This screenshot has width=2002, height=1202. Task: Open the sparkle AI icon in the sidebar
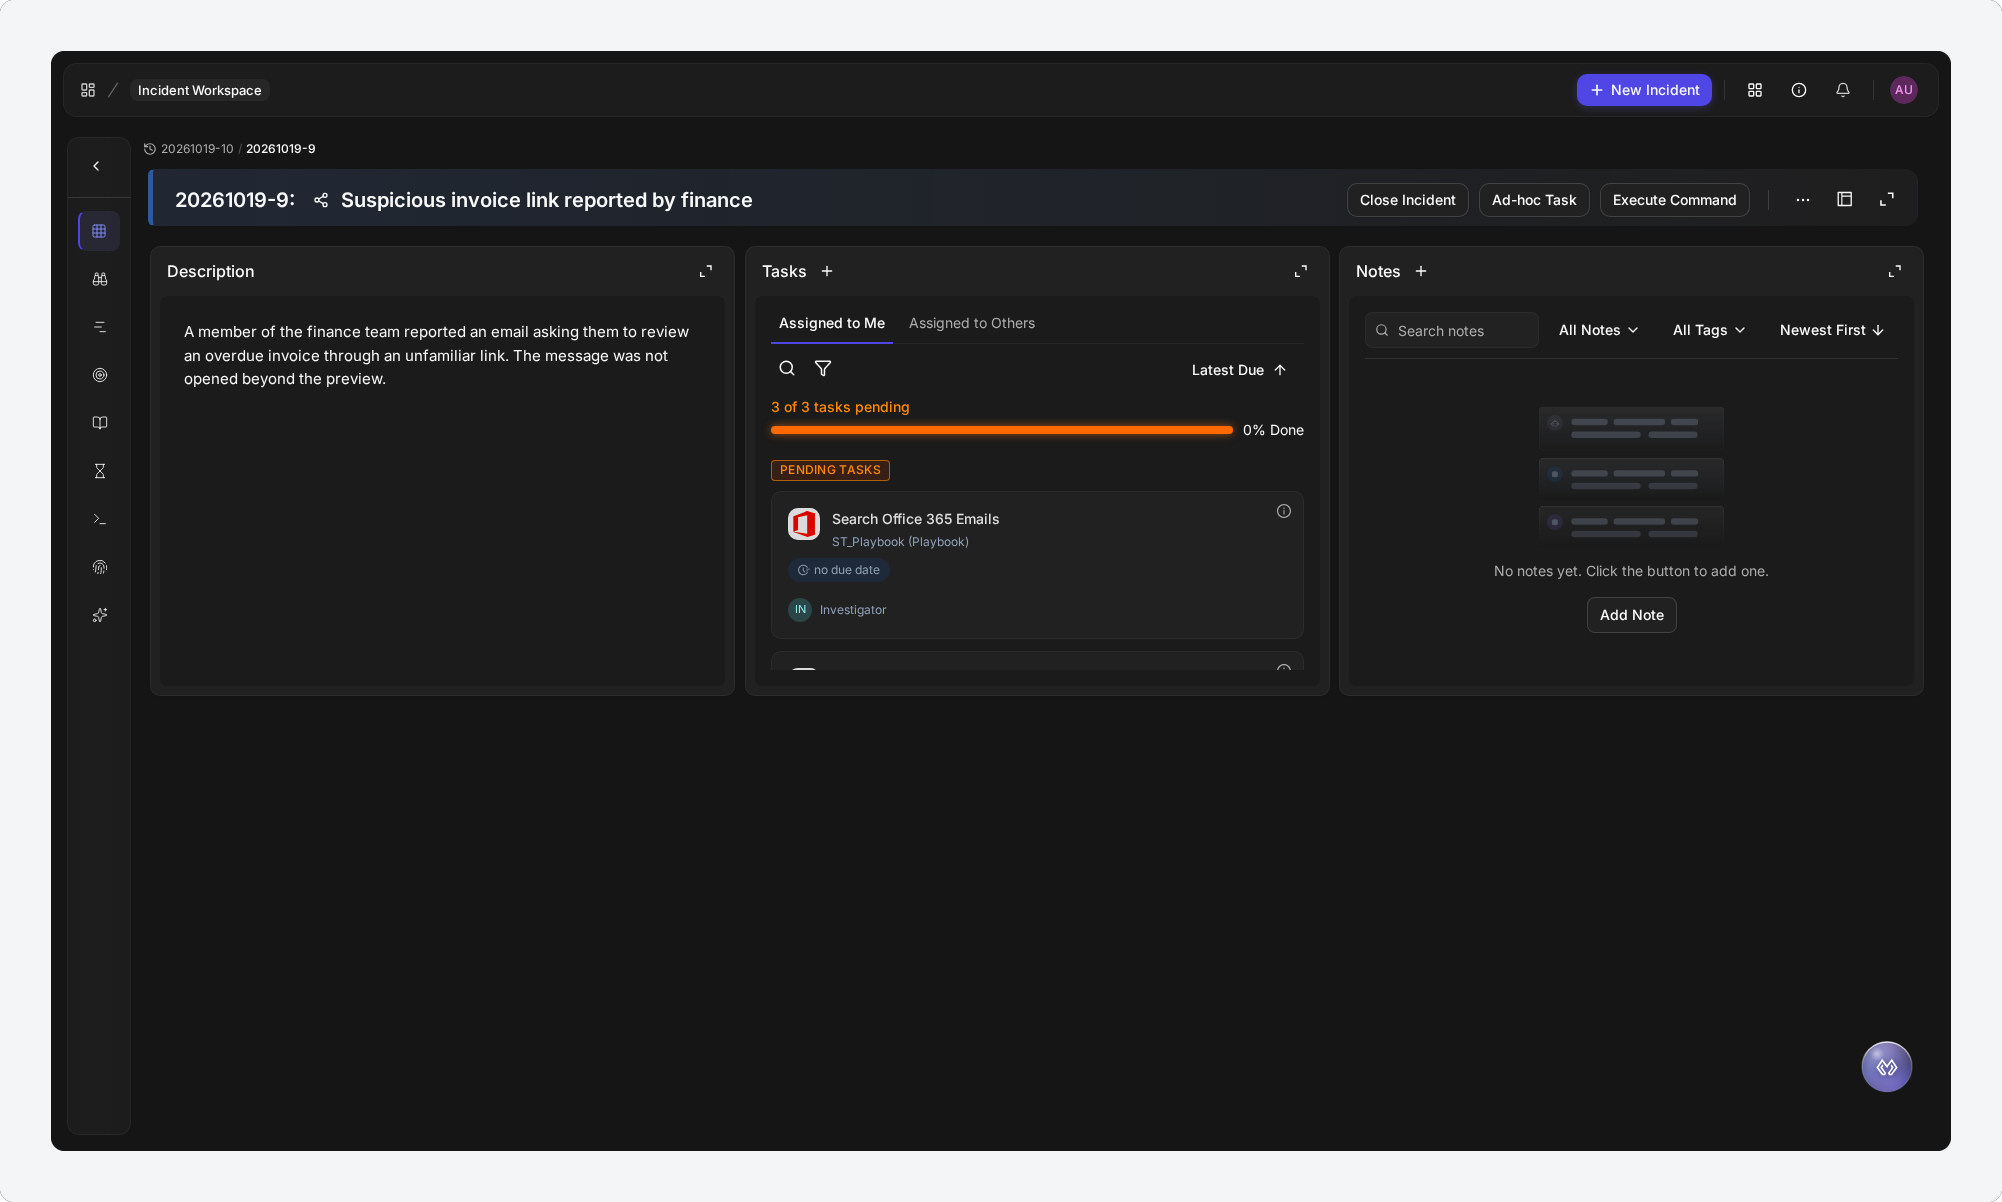tap(99, 615)
